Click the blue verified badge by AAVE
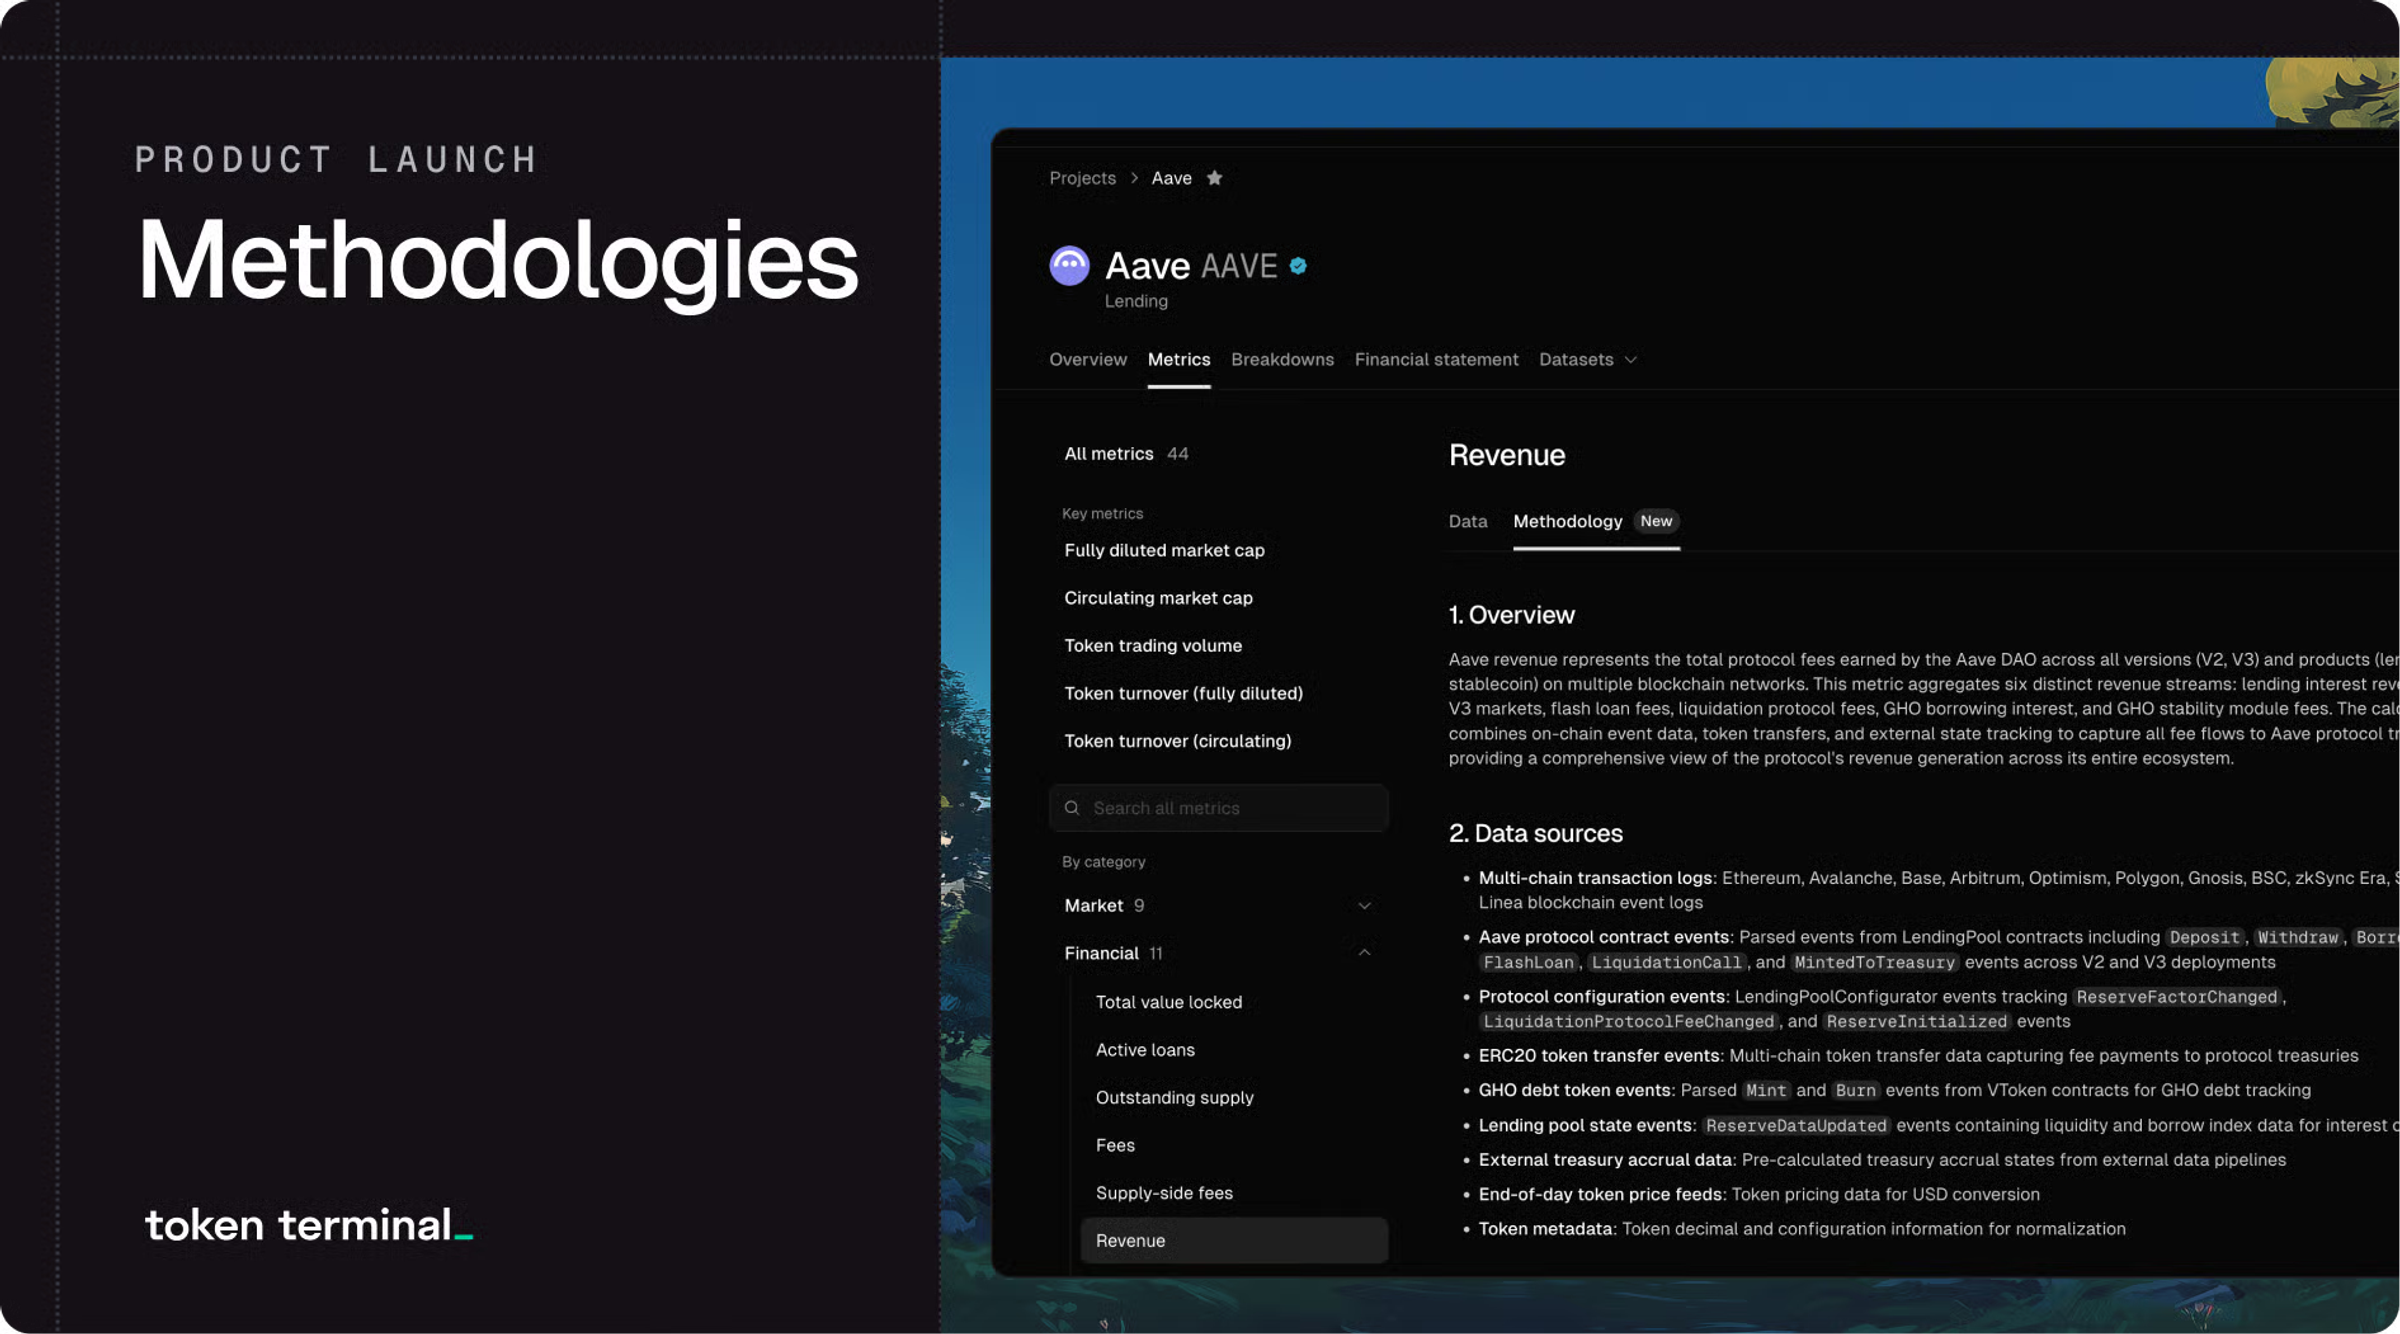Viewport: 2400px width, 1334px height. pyautogui.click(x=1298, y=266)
